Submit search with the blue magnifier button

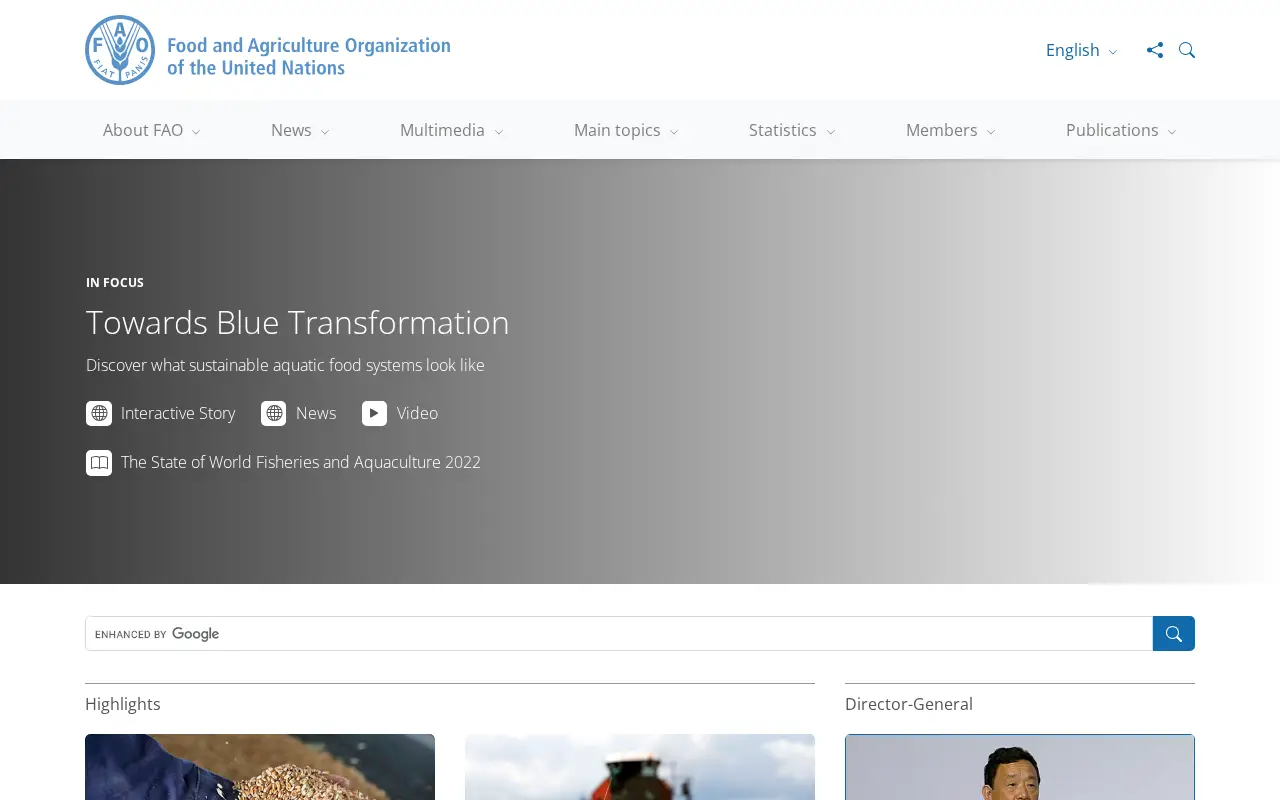[1174, 633]
